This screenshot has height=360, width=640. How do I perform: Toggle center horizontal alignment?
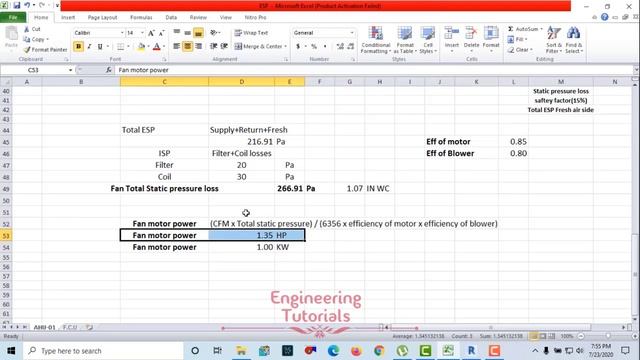(187, 47)
